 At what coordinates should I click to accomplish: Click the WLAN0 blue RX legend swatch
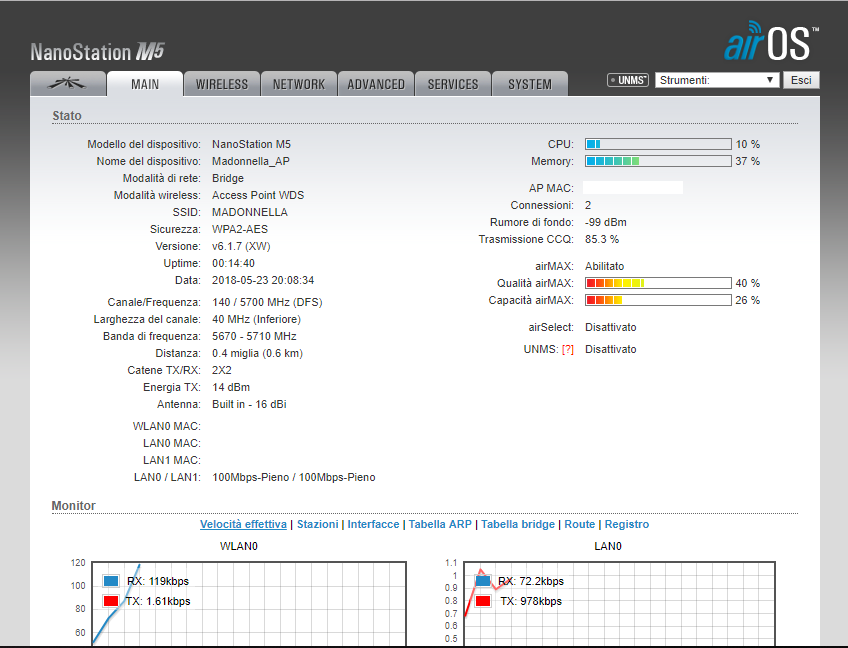111,581
